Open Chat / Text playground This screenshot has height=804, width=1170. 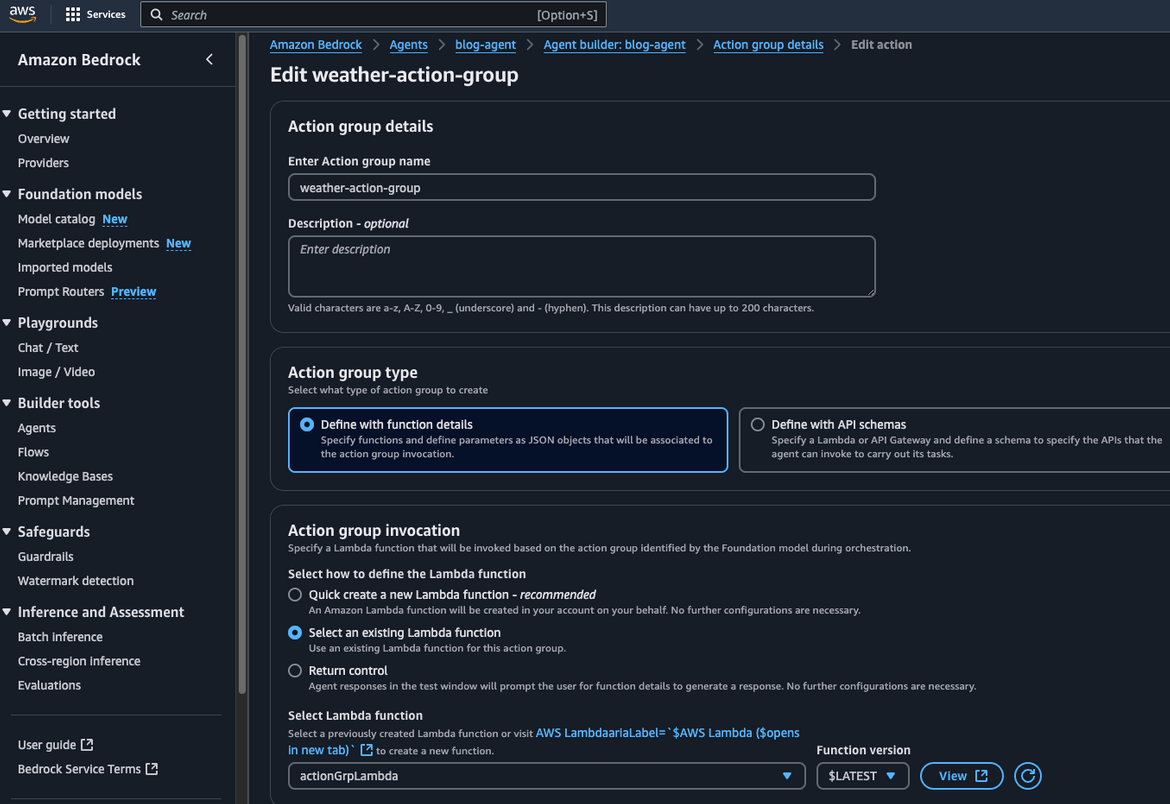click(x=48, y=348)
